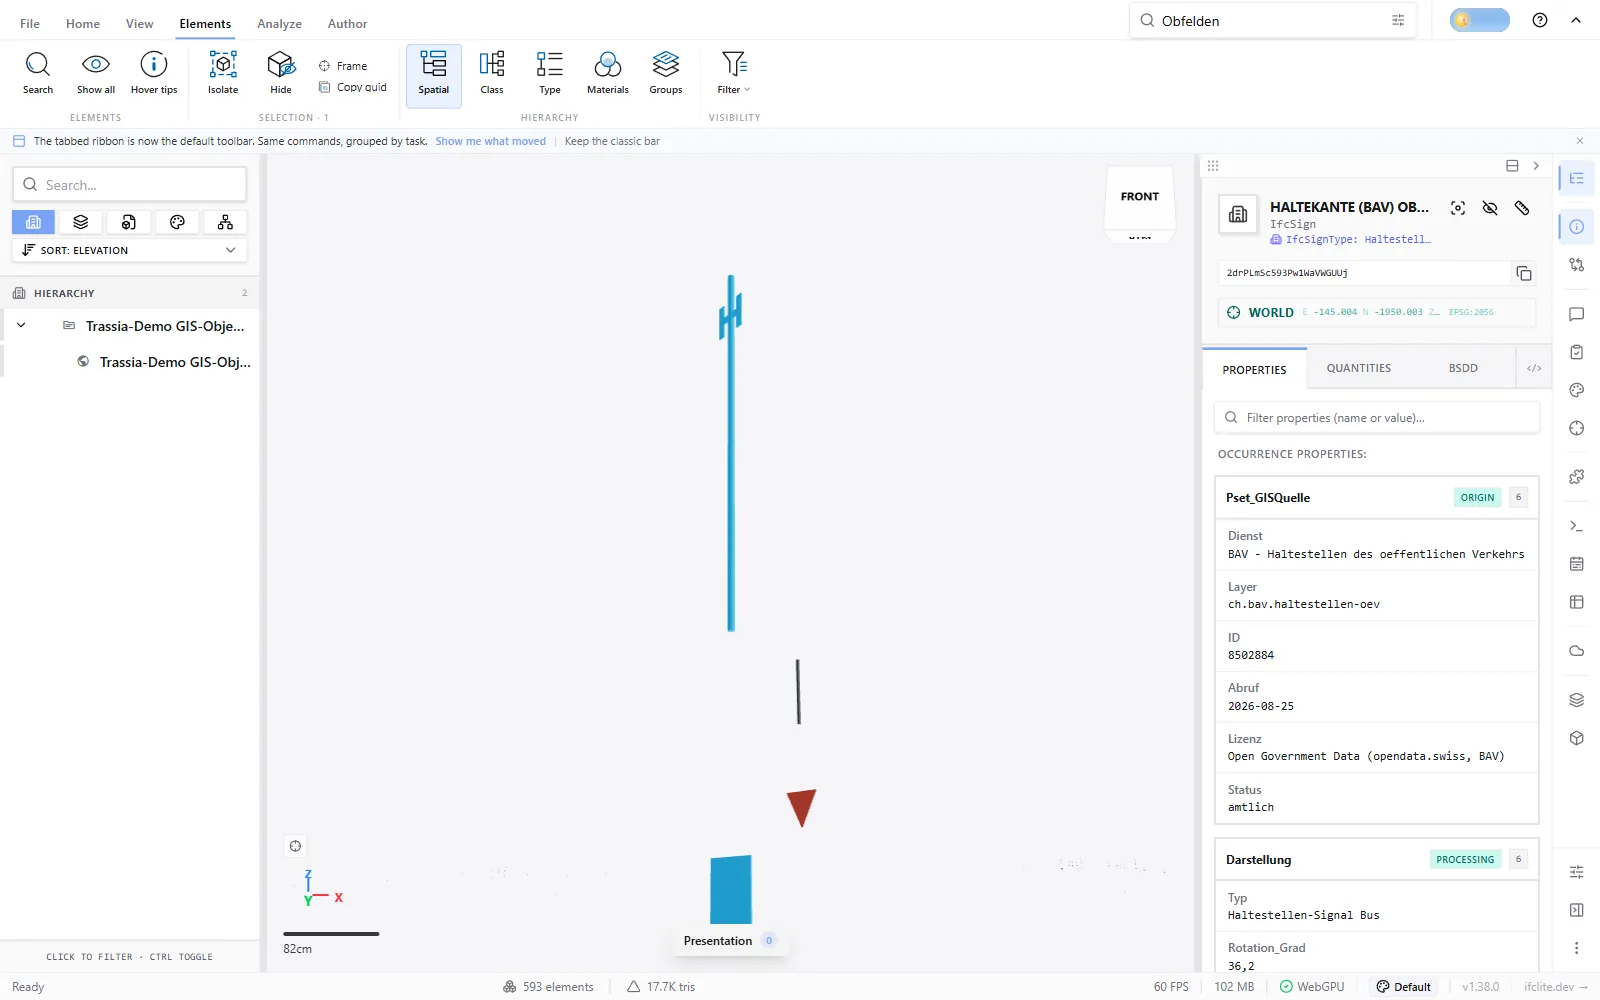
Task: Open comments icon in right sidebar
Action: click(x=1577, y=314)
